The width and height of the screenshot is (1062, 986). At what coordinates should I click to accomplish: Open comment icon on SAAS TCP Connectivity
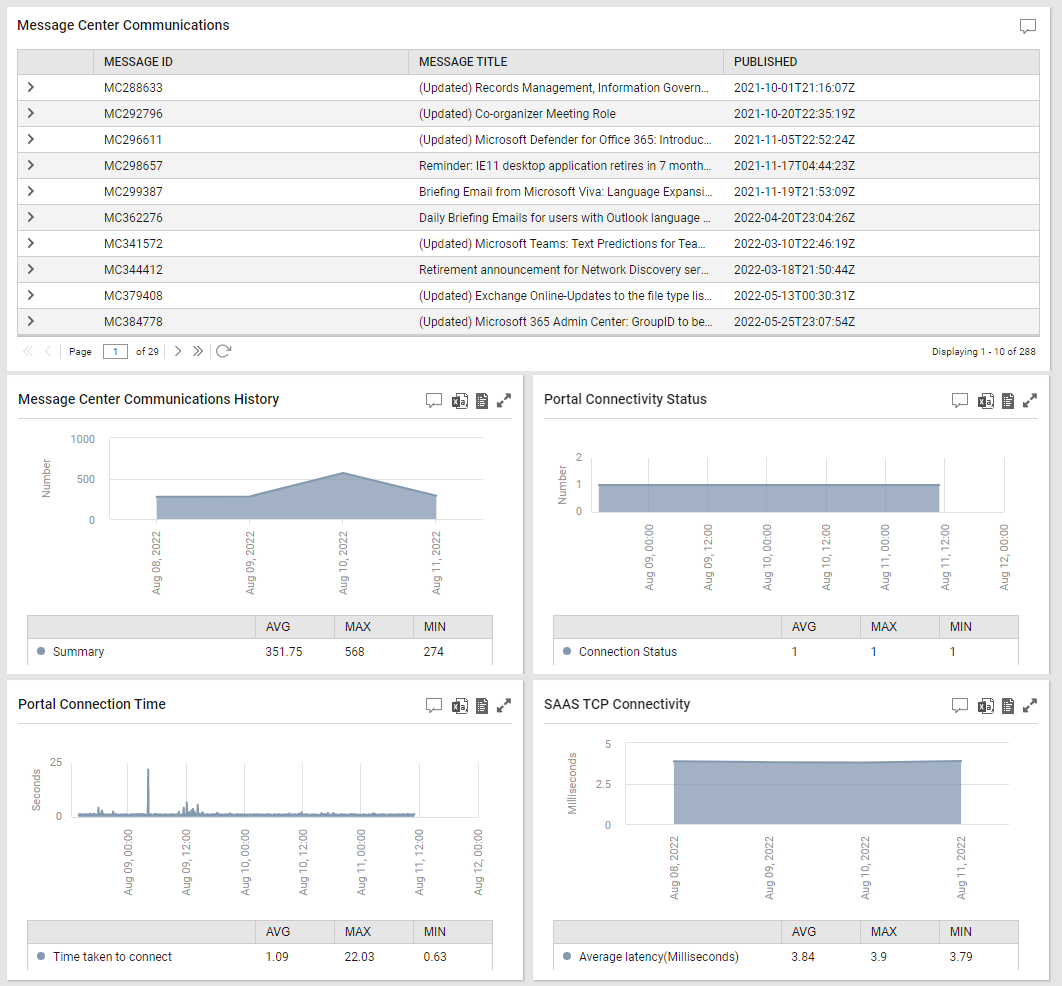(x=959, y=706)
